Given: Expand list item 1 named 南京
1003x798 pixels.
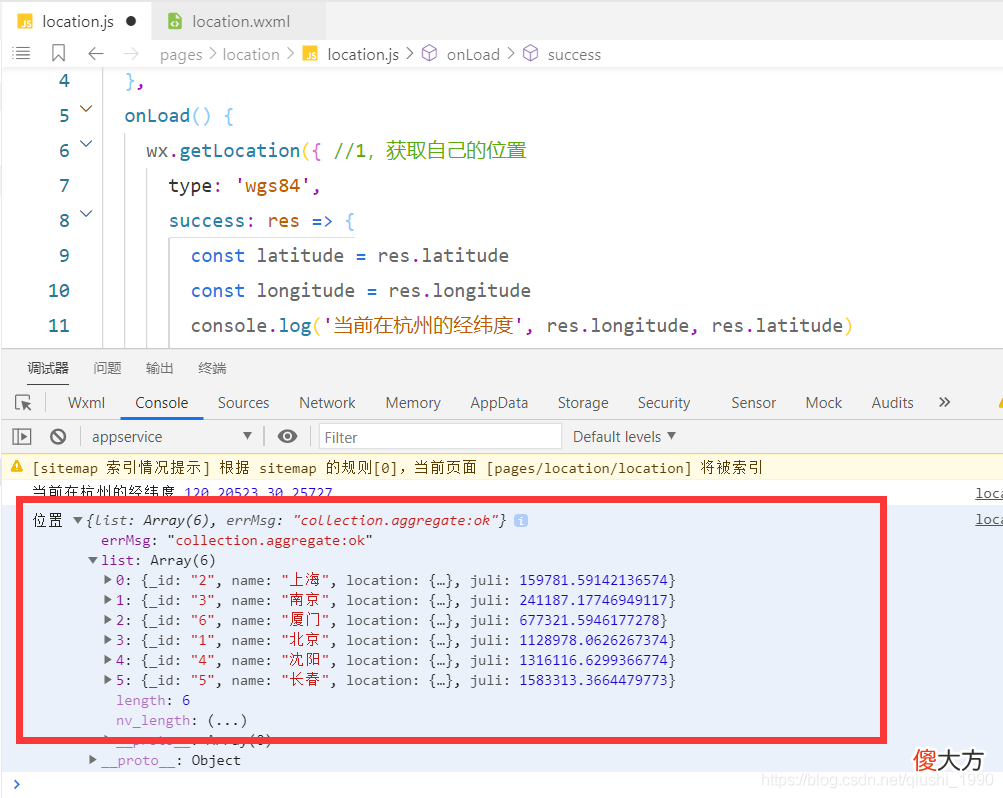Looking at the screenshot, I should pyautogui.click(x=107, y=600).
